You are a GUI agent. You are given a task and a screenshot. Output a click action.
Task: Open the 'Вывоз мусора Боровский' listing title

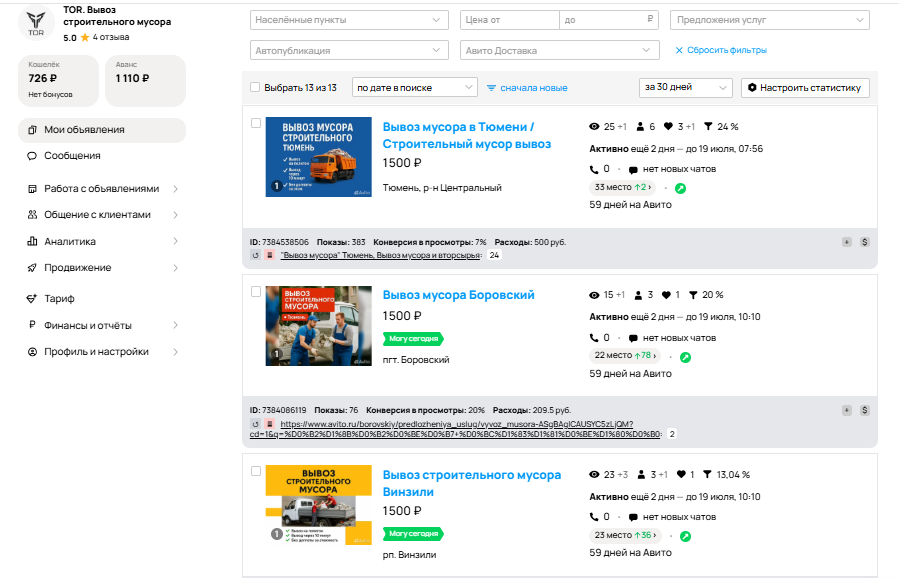[459, 295]
